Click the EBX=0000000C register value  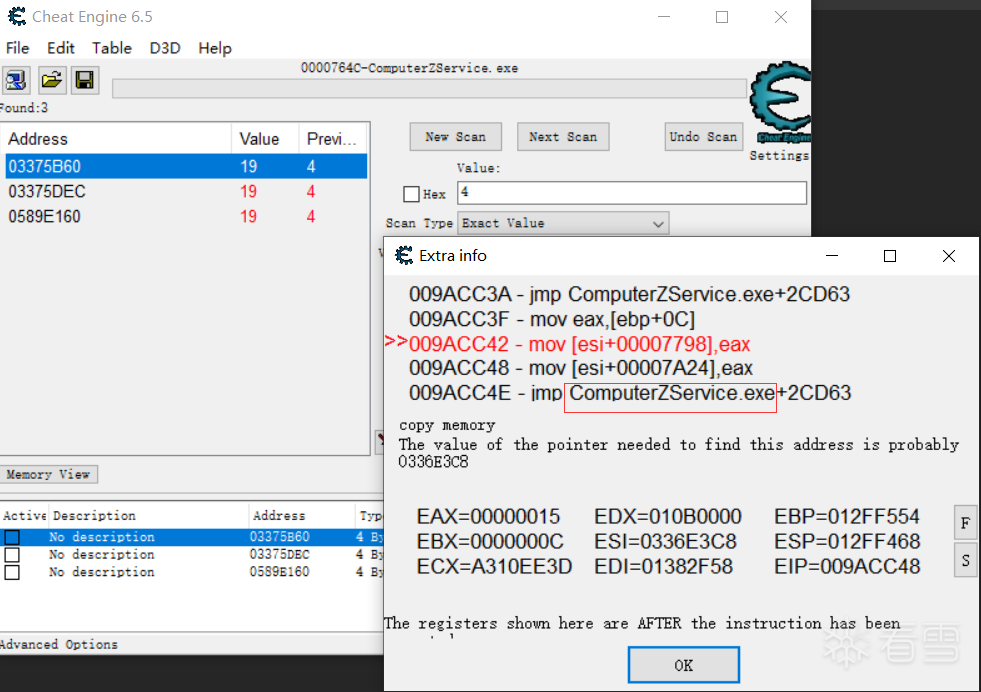pyautogui.click(x=490, y=541)
